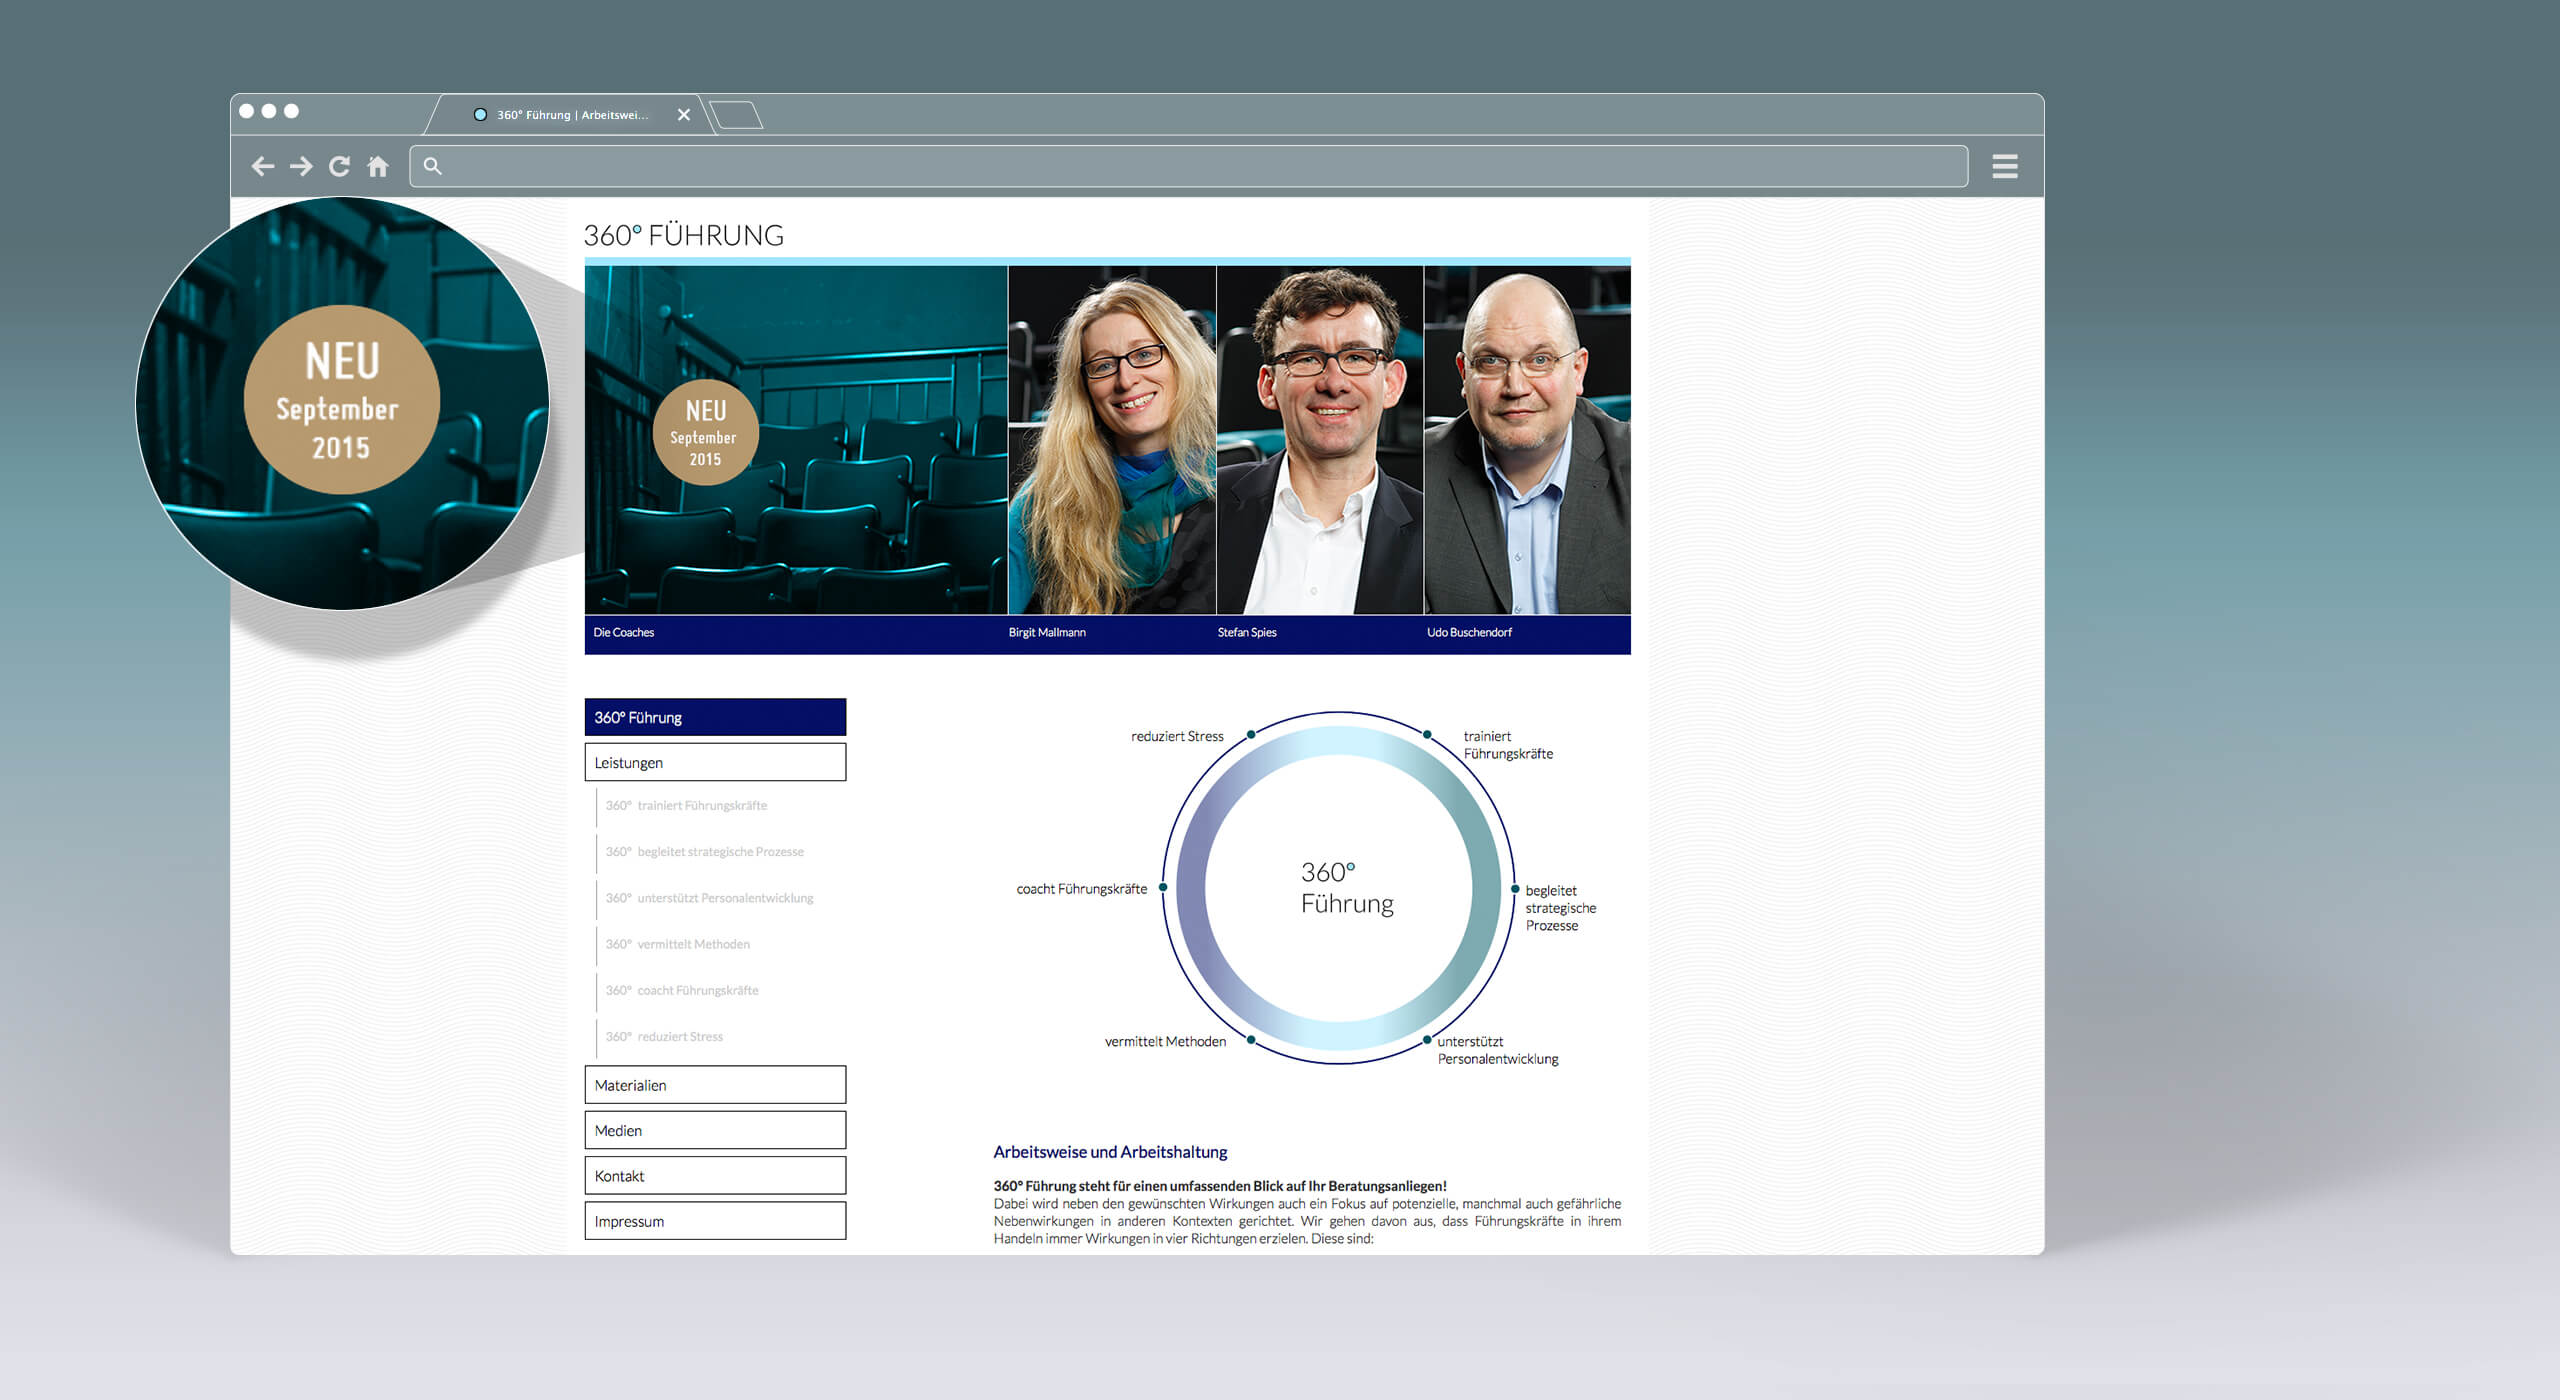Open the Leistungen menu item
Viewport: 2560px width, 1400px height.
[715, 762]
